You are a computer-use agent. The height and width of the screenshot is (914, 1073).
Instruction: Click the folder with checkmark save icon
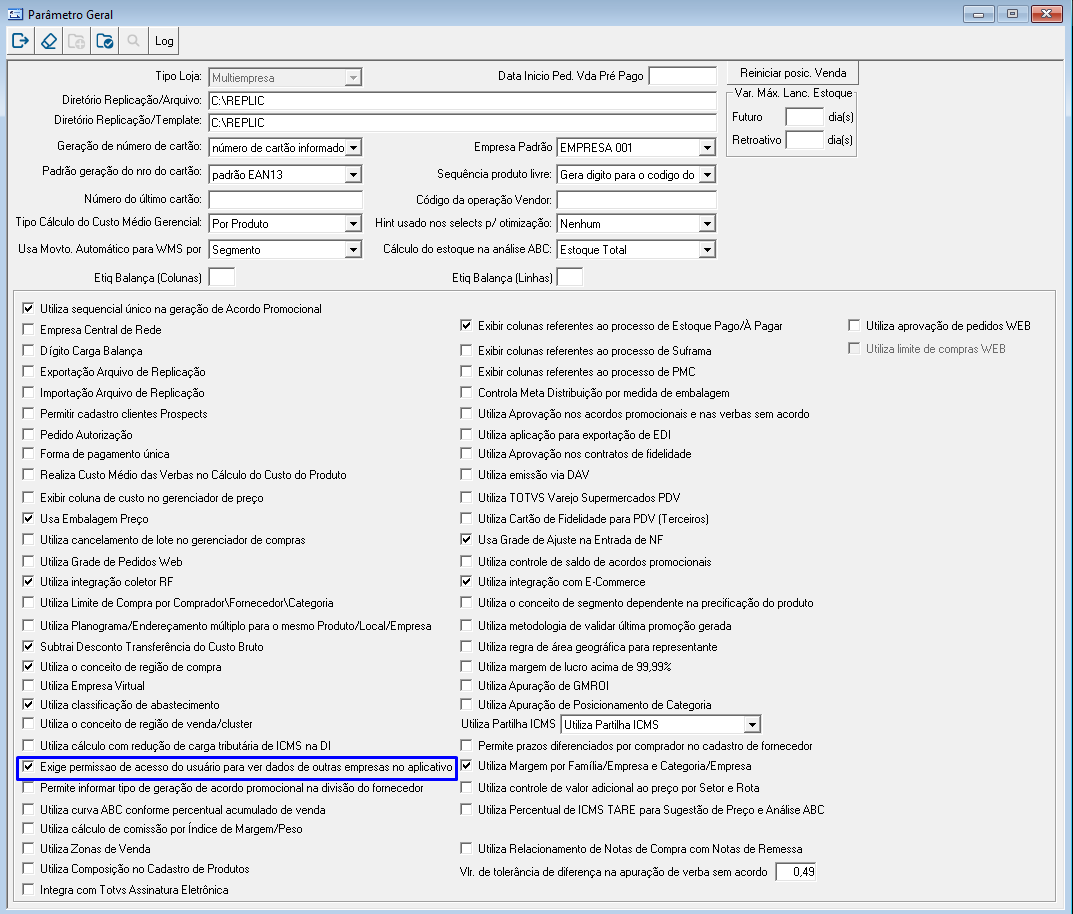pyautogui.click(x=105, y=41)
